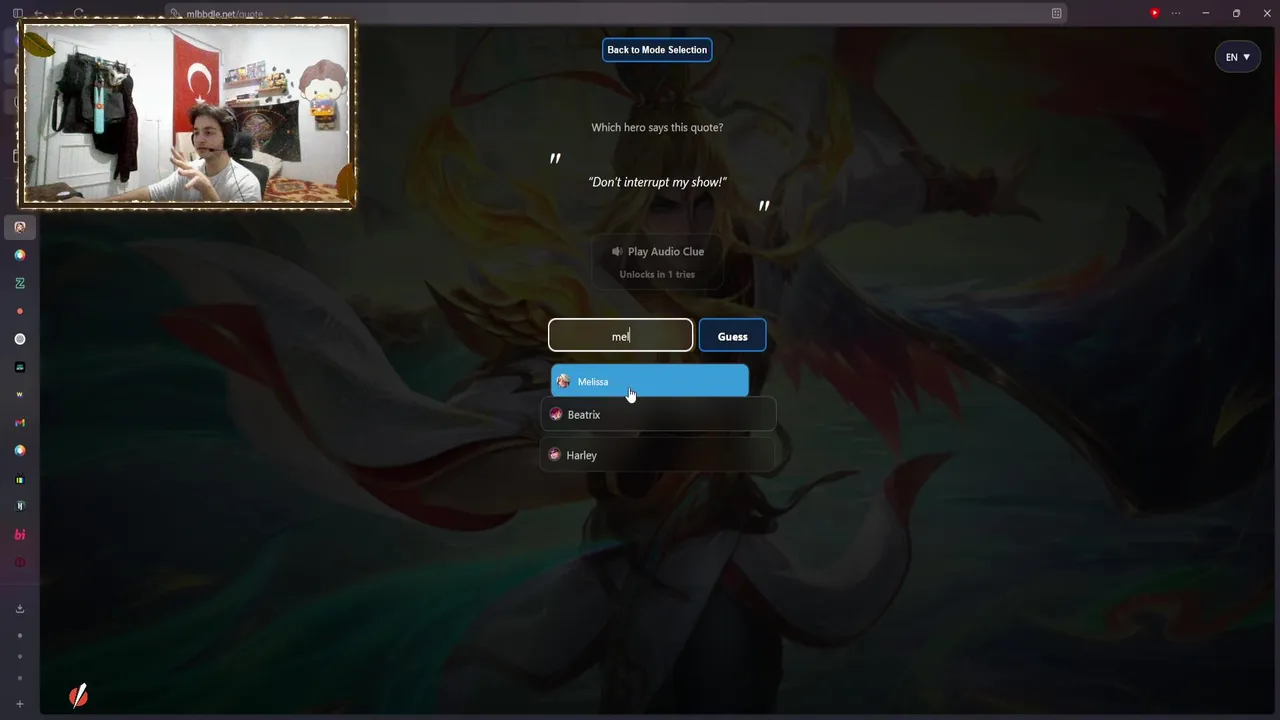Select Melissa from the suggestion list
The width and height of the screenshot is (1280, 720).
click(x=649, y=381)
